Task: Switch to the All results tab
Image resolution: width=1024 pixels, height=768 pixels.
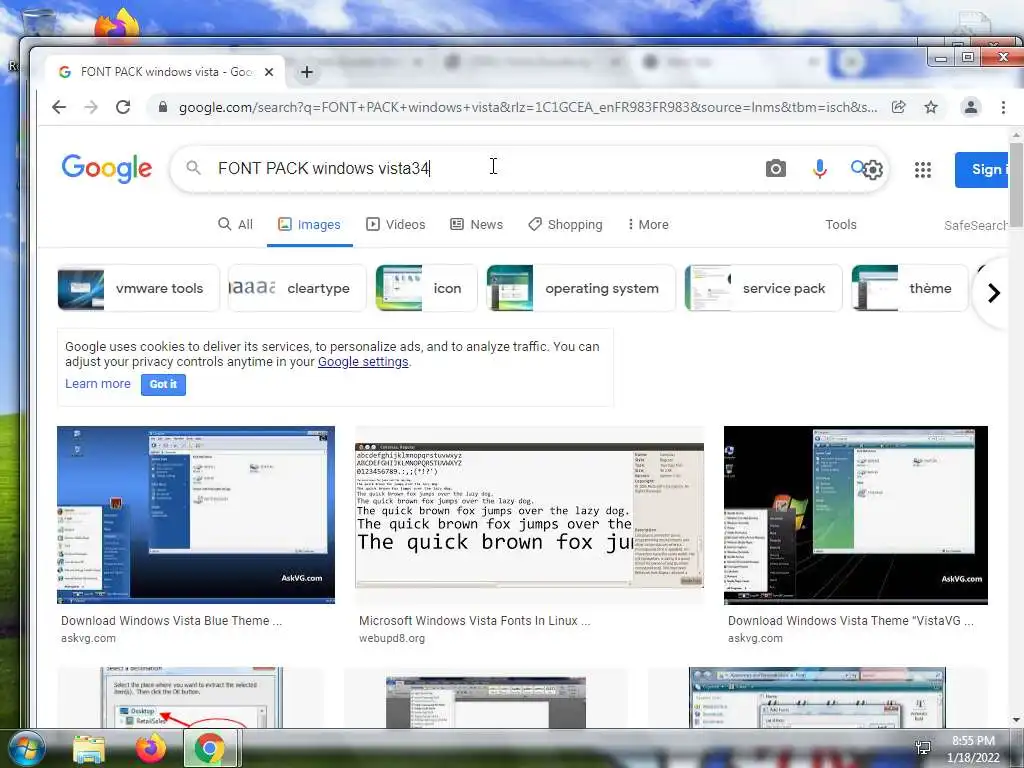Action: coord(235,225)
